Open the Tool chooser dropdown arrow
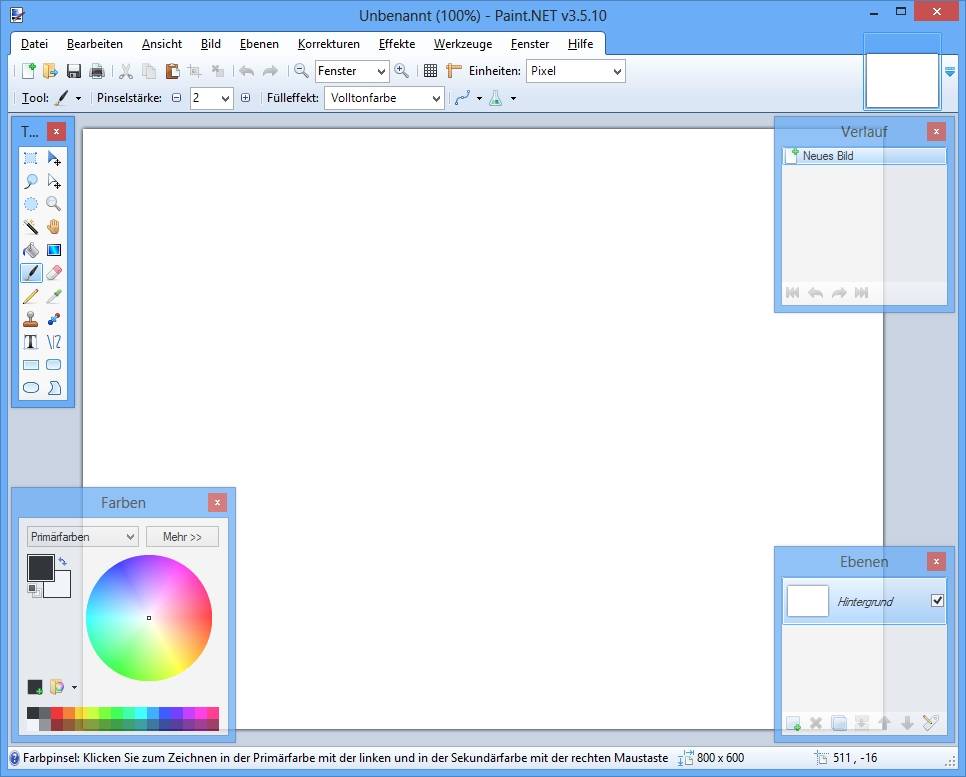 tap(78, 98)
